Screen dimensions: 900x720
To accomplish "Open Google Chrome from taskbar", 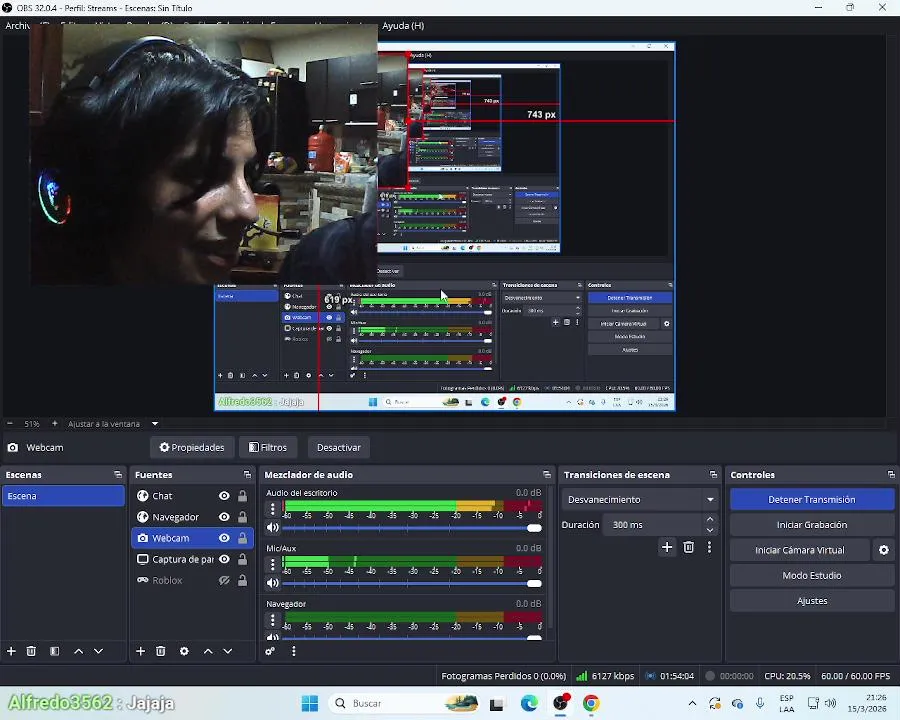I will tap(591, 703).
